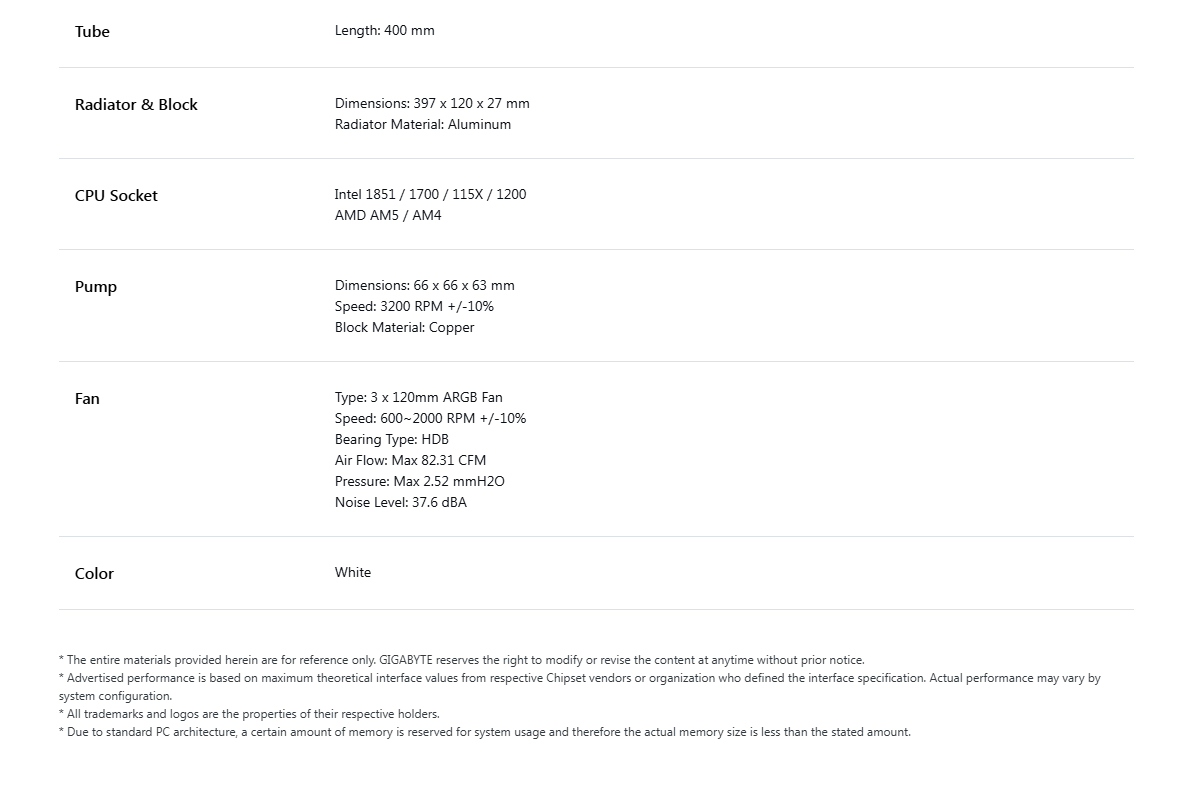Screen dimensions: 1184x792
Task: Select the Intel 1851 / 1700 socket line
Action: pyautogui.click(x=430, y=195)
